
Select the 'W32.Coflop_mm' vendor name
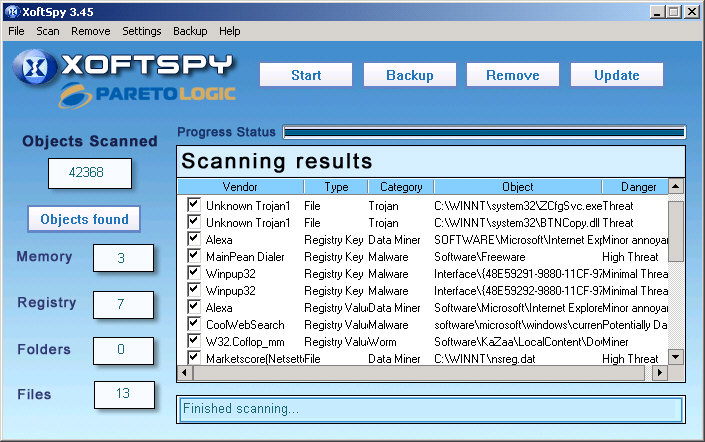245,342
